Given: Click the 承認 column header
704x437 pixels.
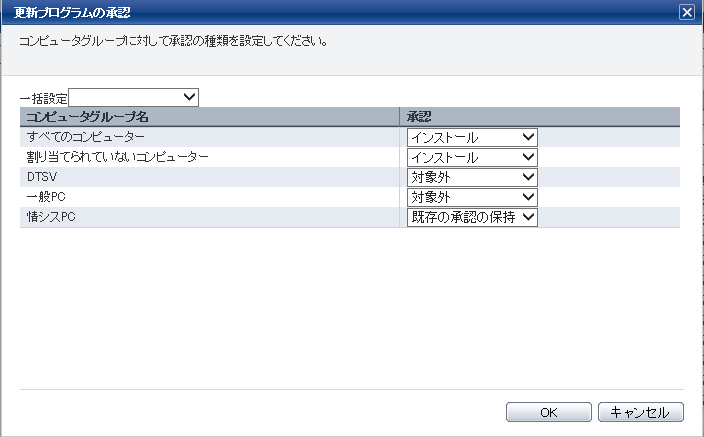Looking at the screenshot, I should pos(540,117).
